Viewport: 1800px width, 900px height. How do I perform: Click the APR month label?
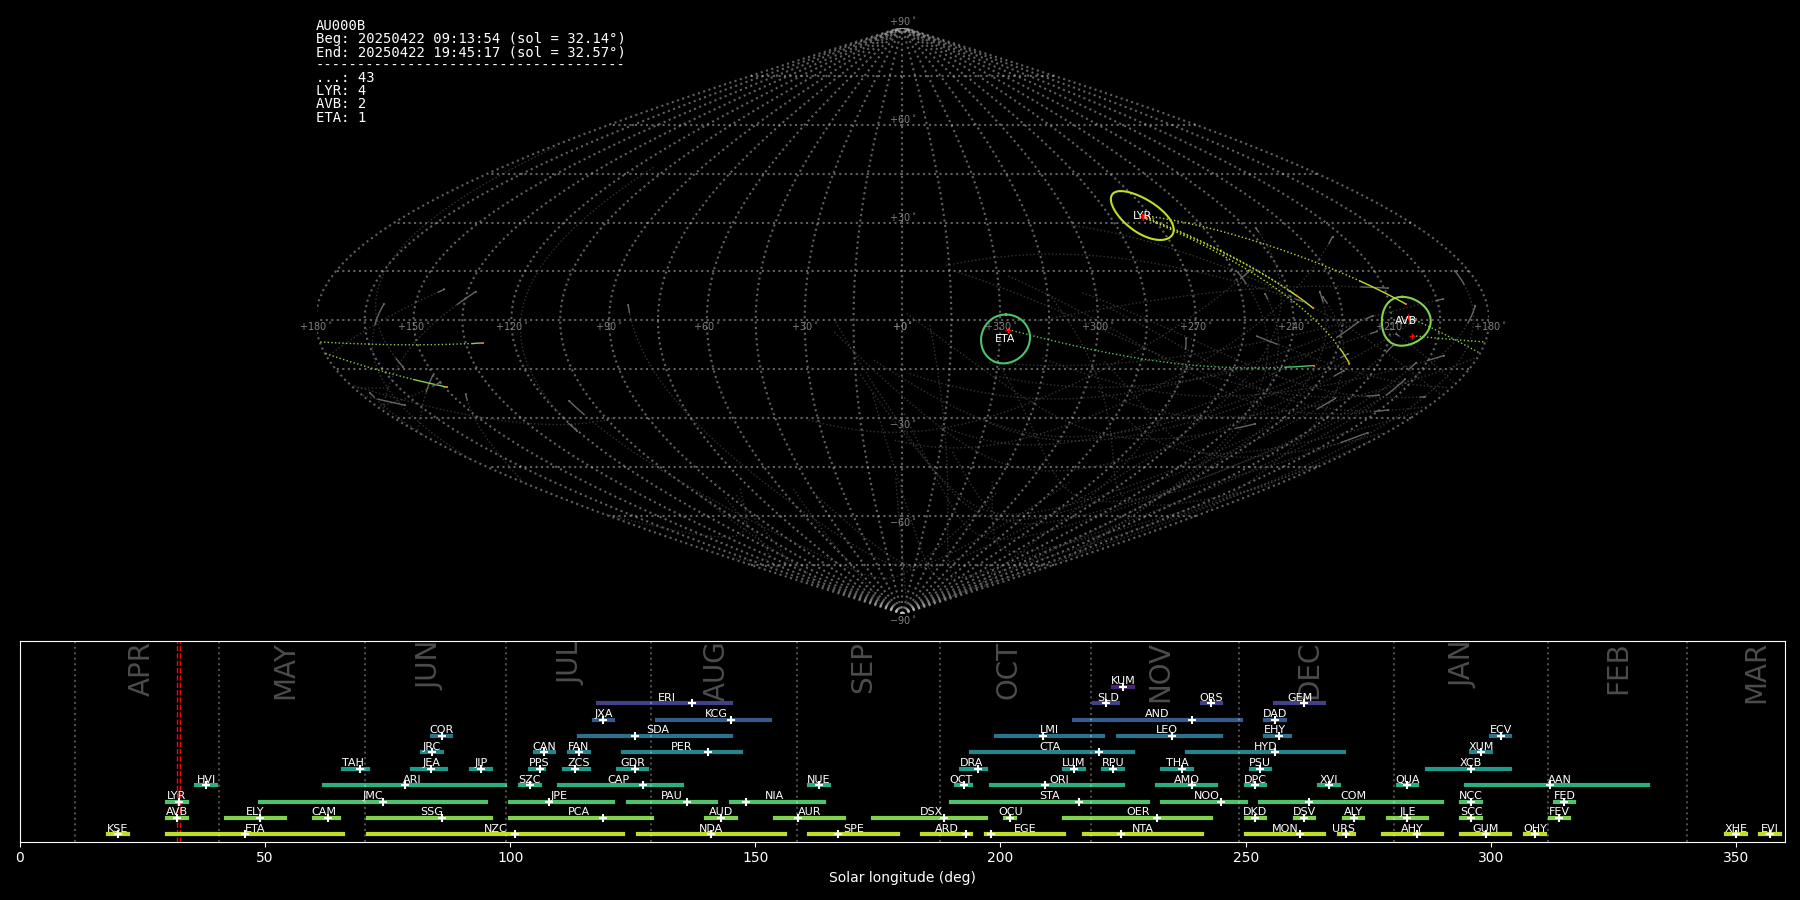click(139, 670)
